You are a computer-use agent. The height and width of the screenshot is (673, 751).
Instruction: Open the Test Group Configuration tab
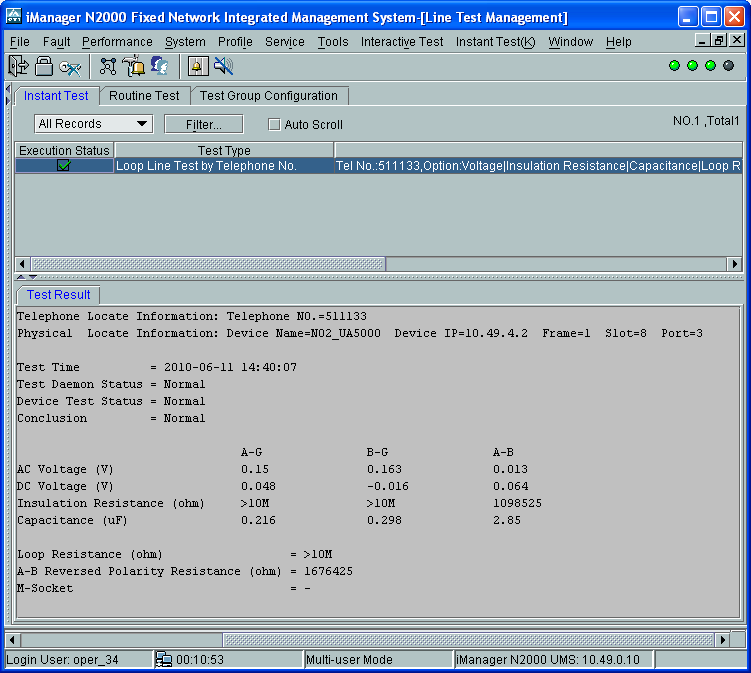(x=268, y=96)
